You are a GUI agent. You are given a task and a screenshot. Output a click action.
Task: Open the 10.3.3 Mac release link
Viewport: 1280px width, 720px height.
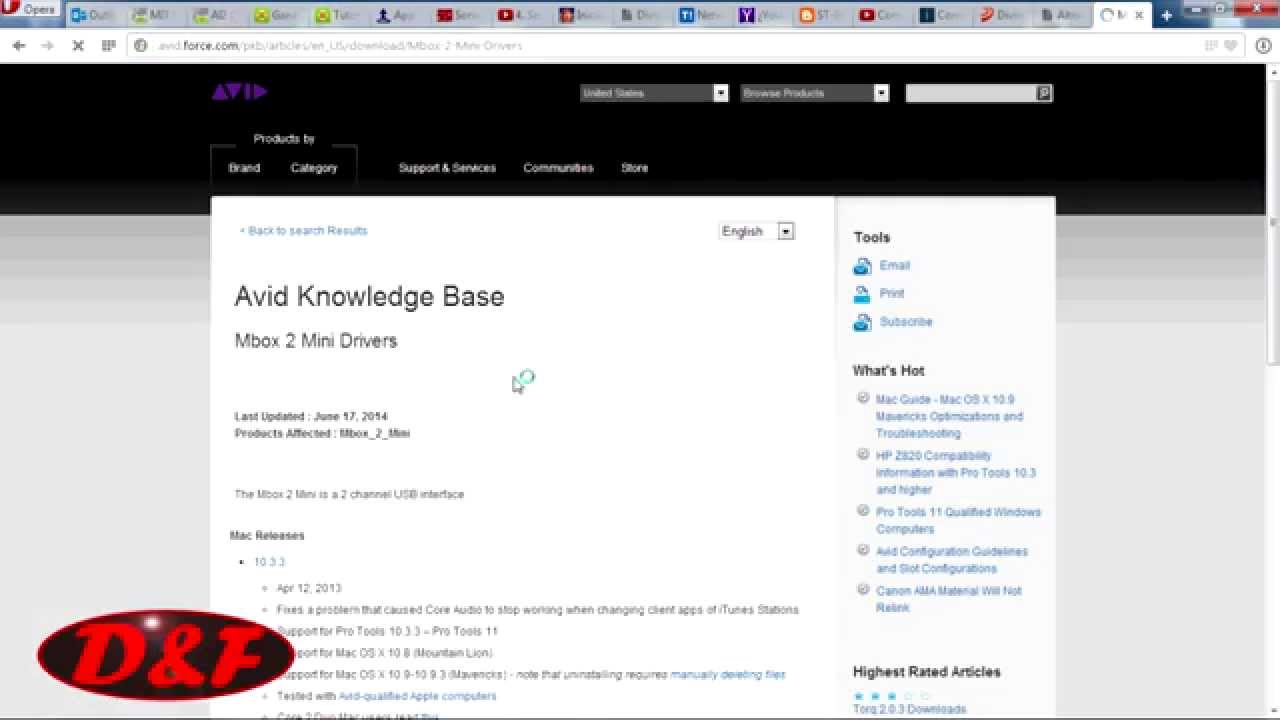pyautogui.click(x=269, y=562)
